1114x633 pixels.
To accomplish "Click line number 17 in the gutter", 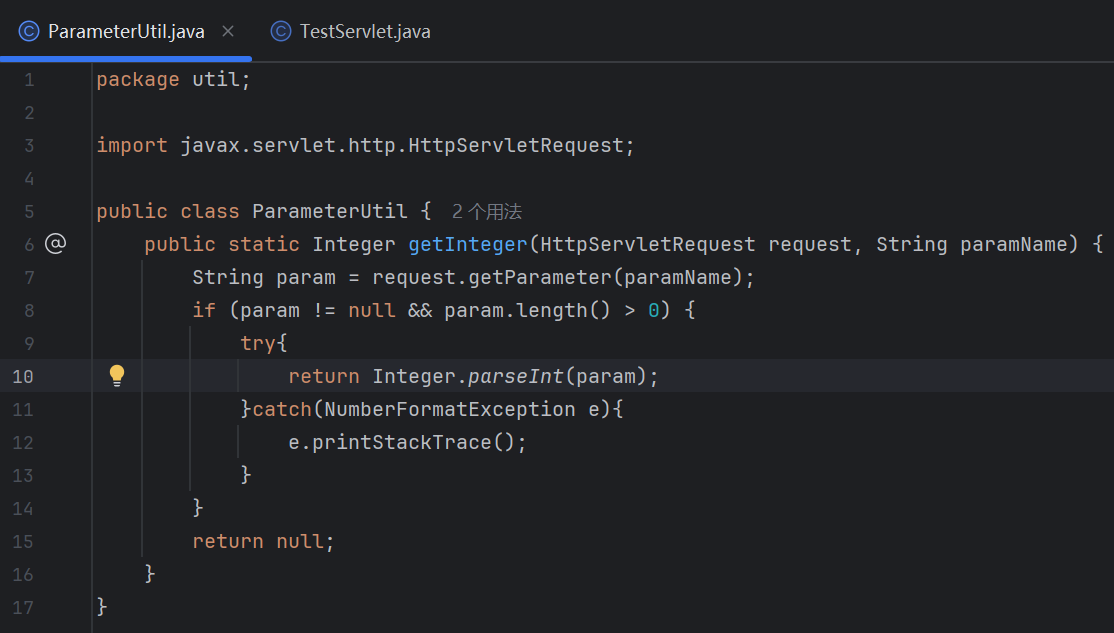I will 23,607.
